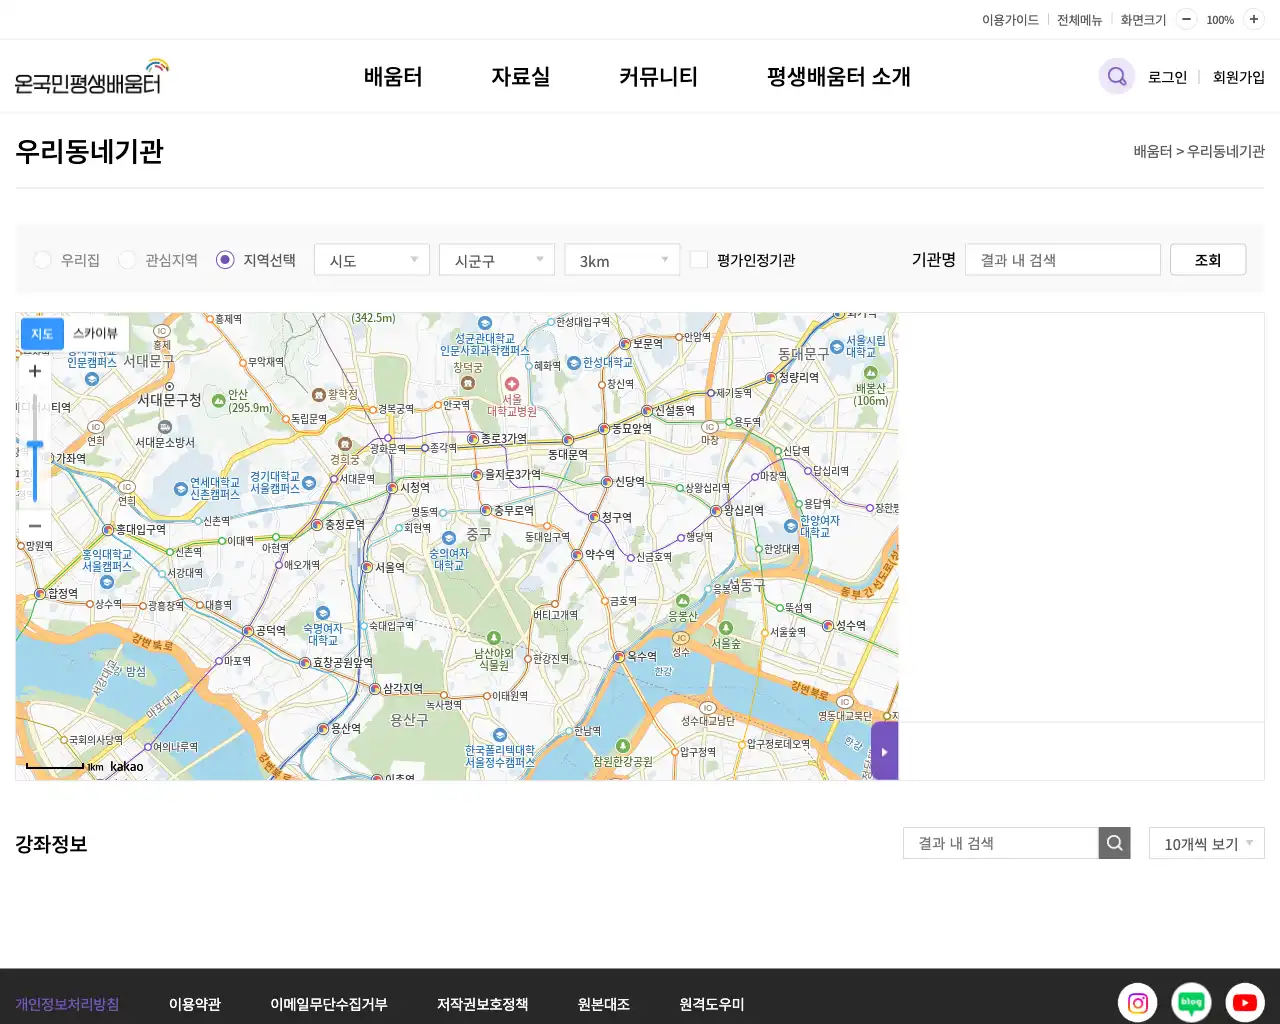1280x1024 pixels.
Task: Open the 이용약관 footer link
Action: coord(194,1004)
